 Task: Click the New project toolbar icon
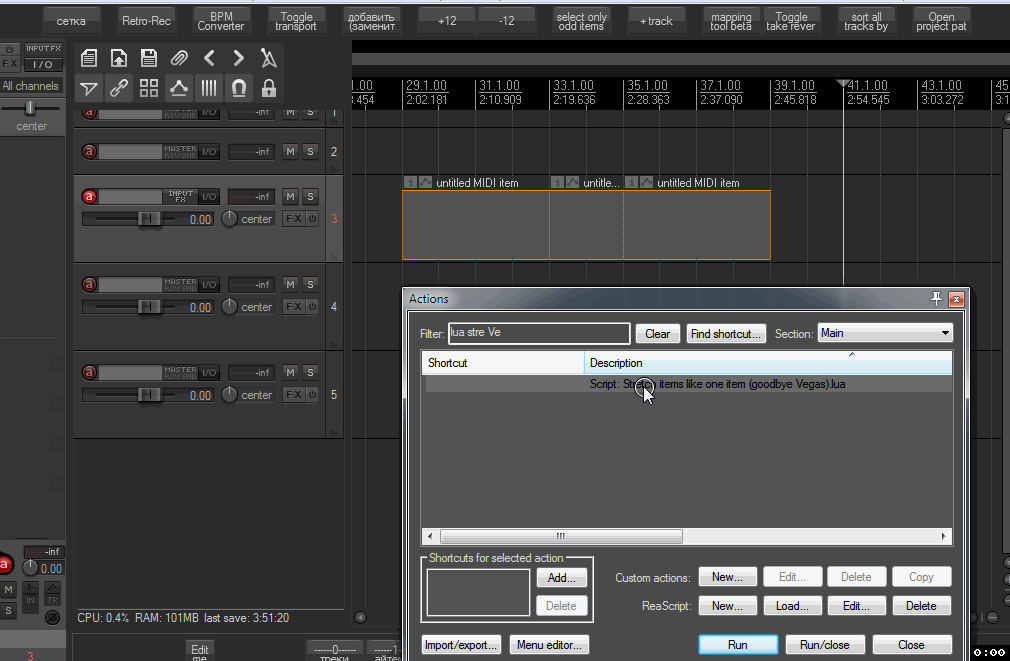pyautogui.click(x=89, y=58)
